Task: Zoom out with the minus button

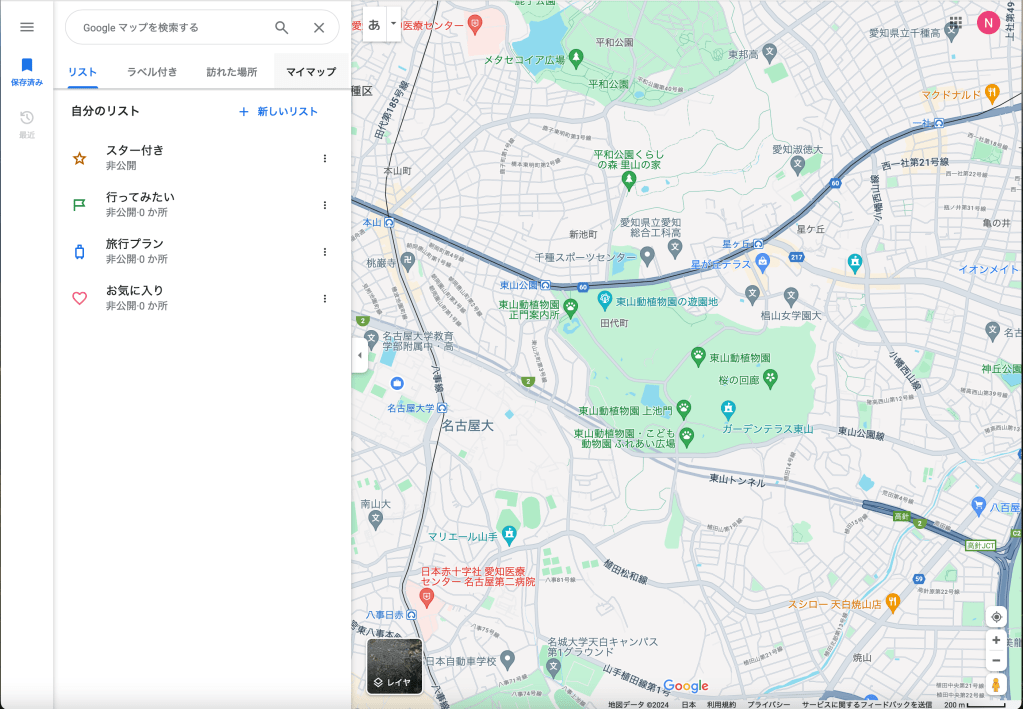Action: click(x=996, y=661)
